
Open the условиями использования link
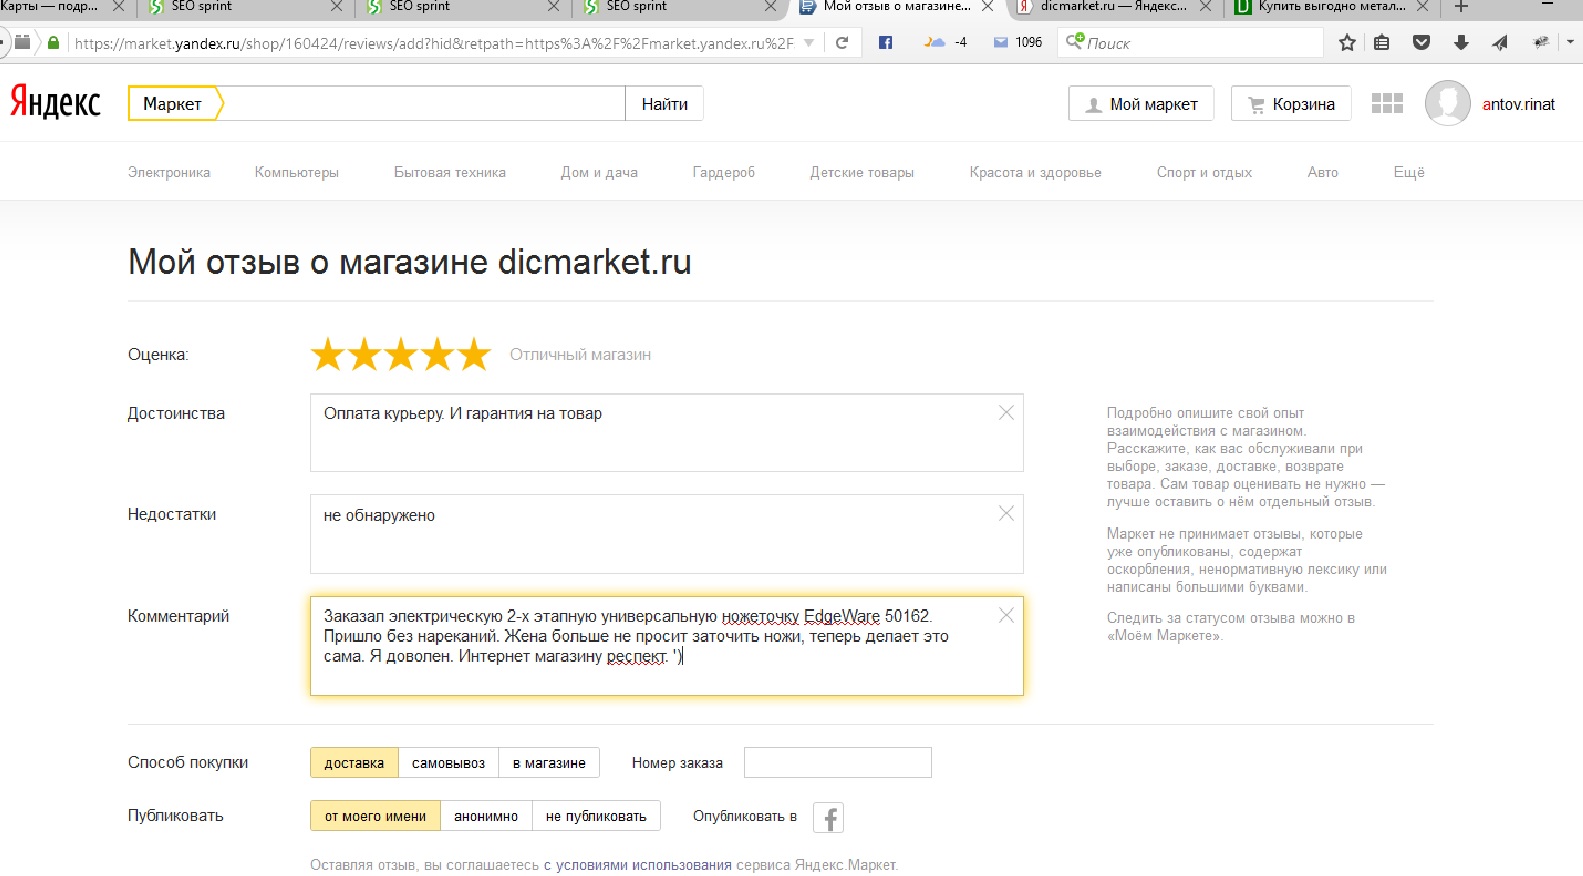(x=638, y=865)
